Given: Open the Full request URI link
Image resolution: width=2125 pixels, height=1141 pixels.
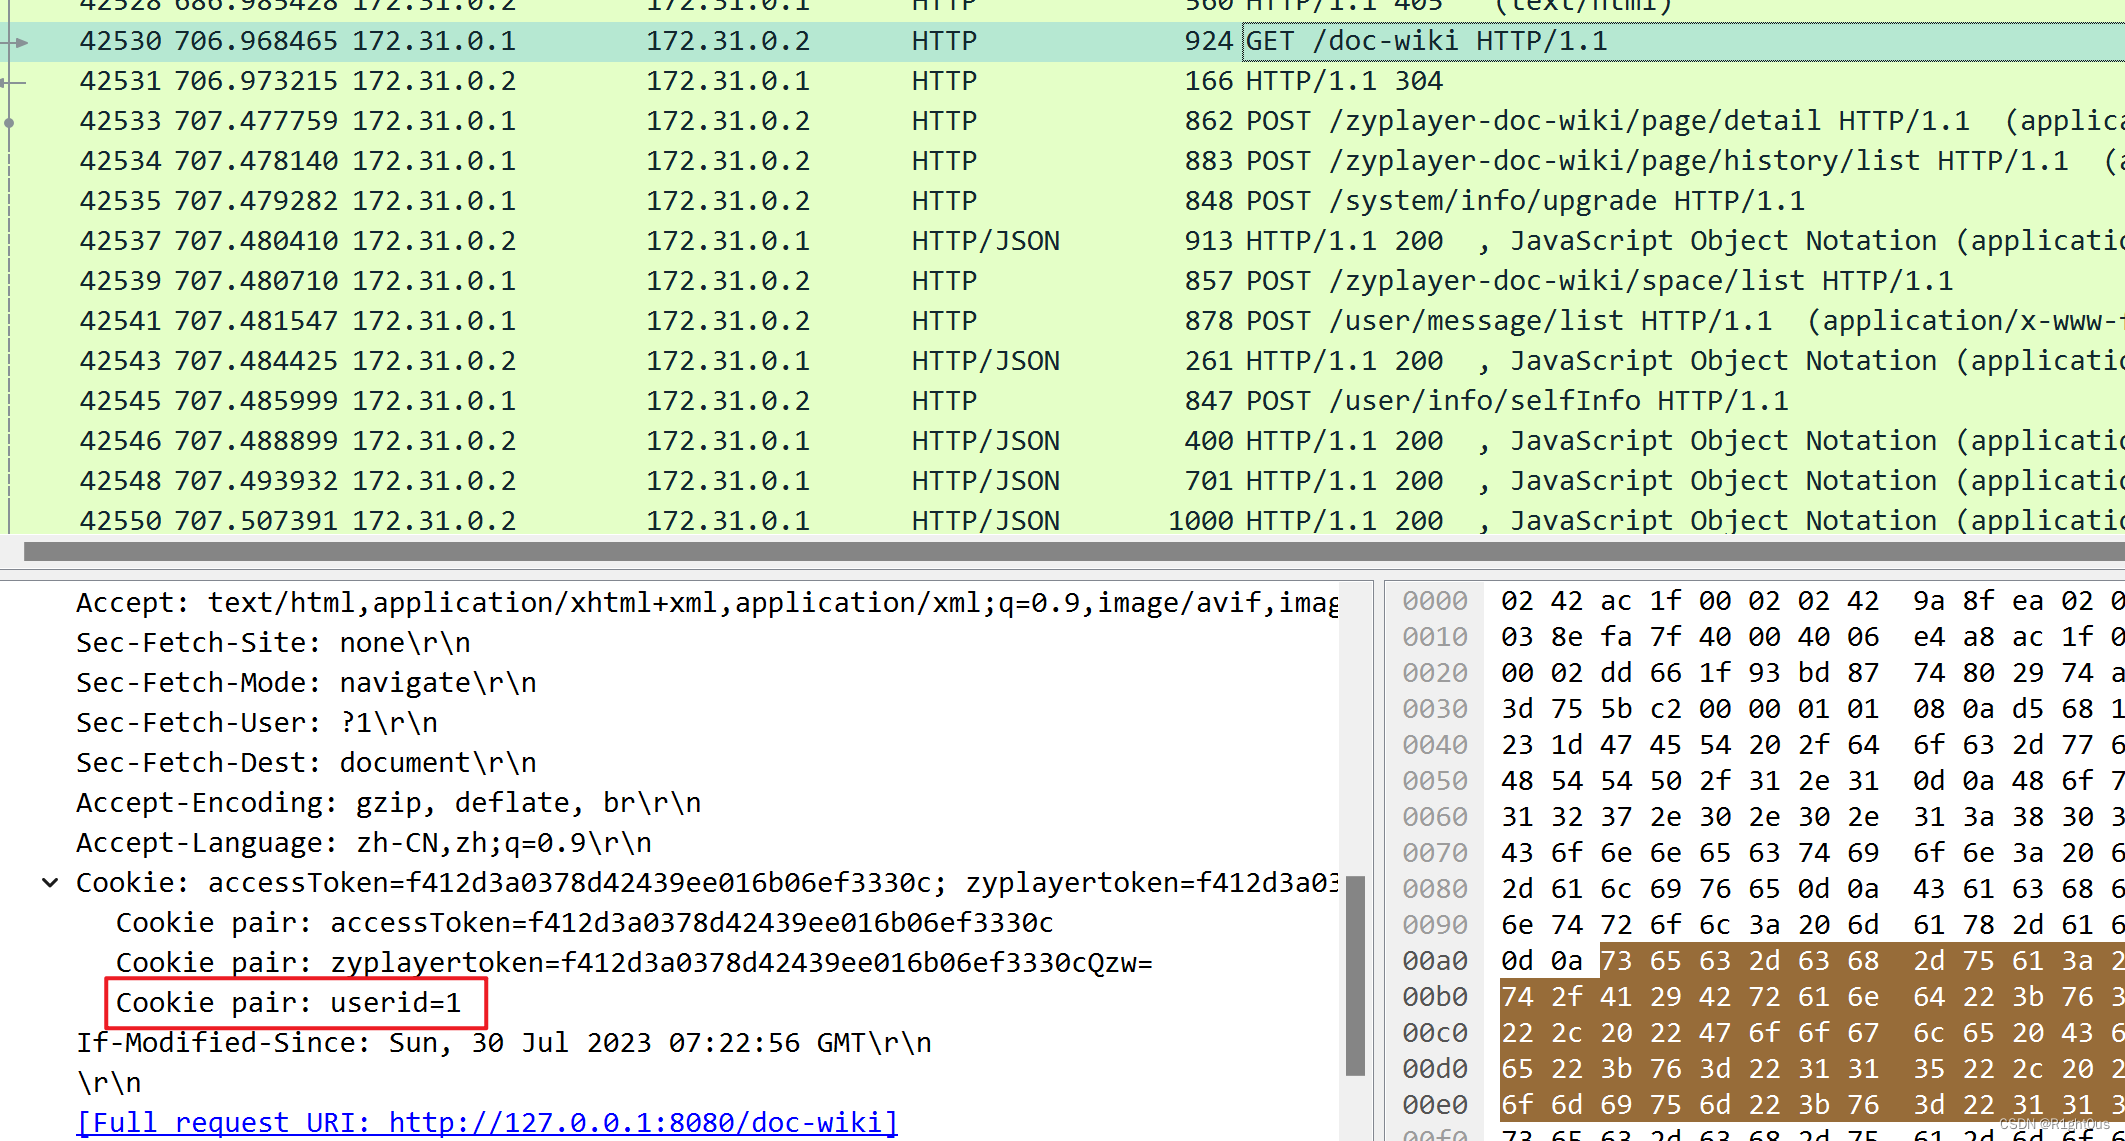Looking at the screenshot, I should pyautogui.click(x=487, y=1122).
